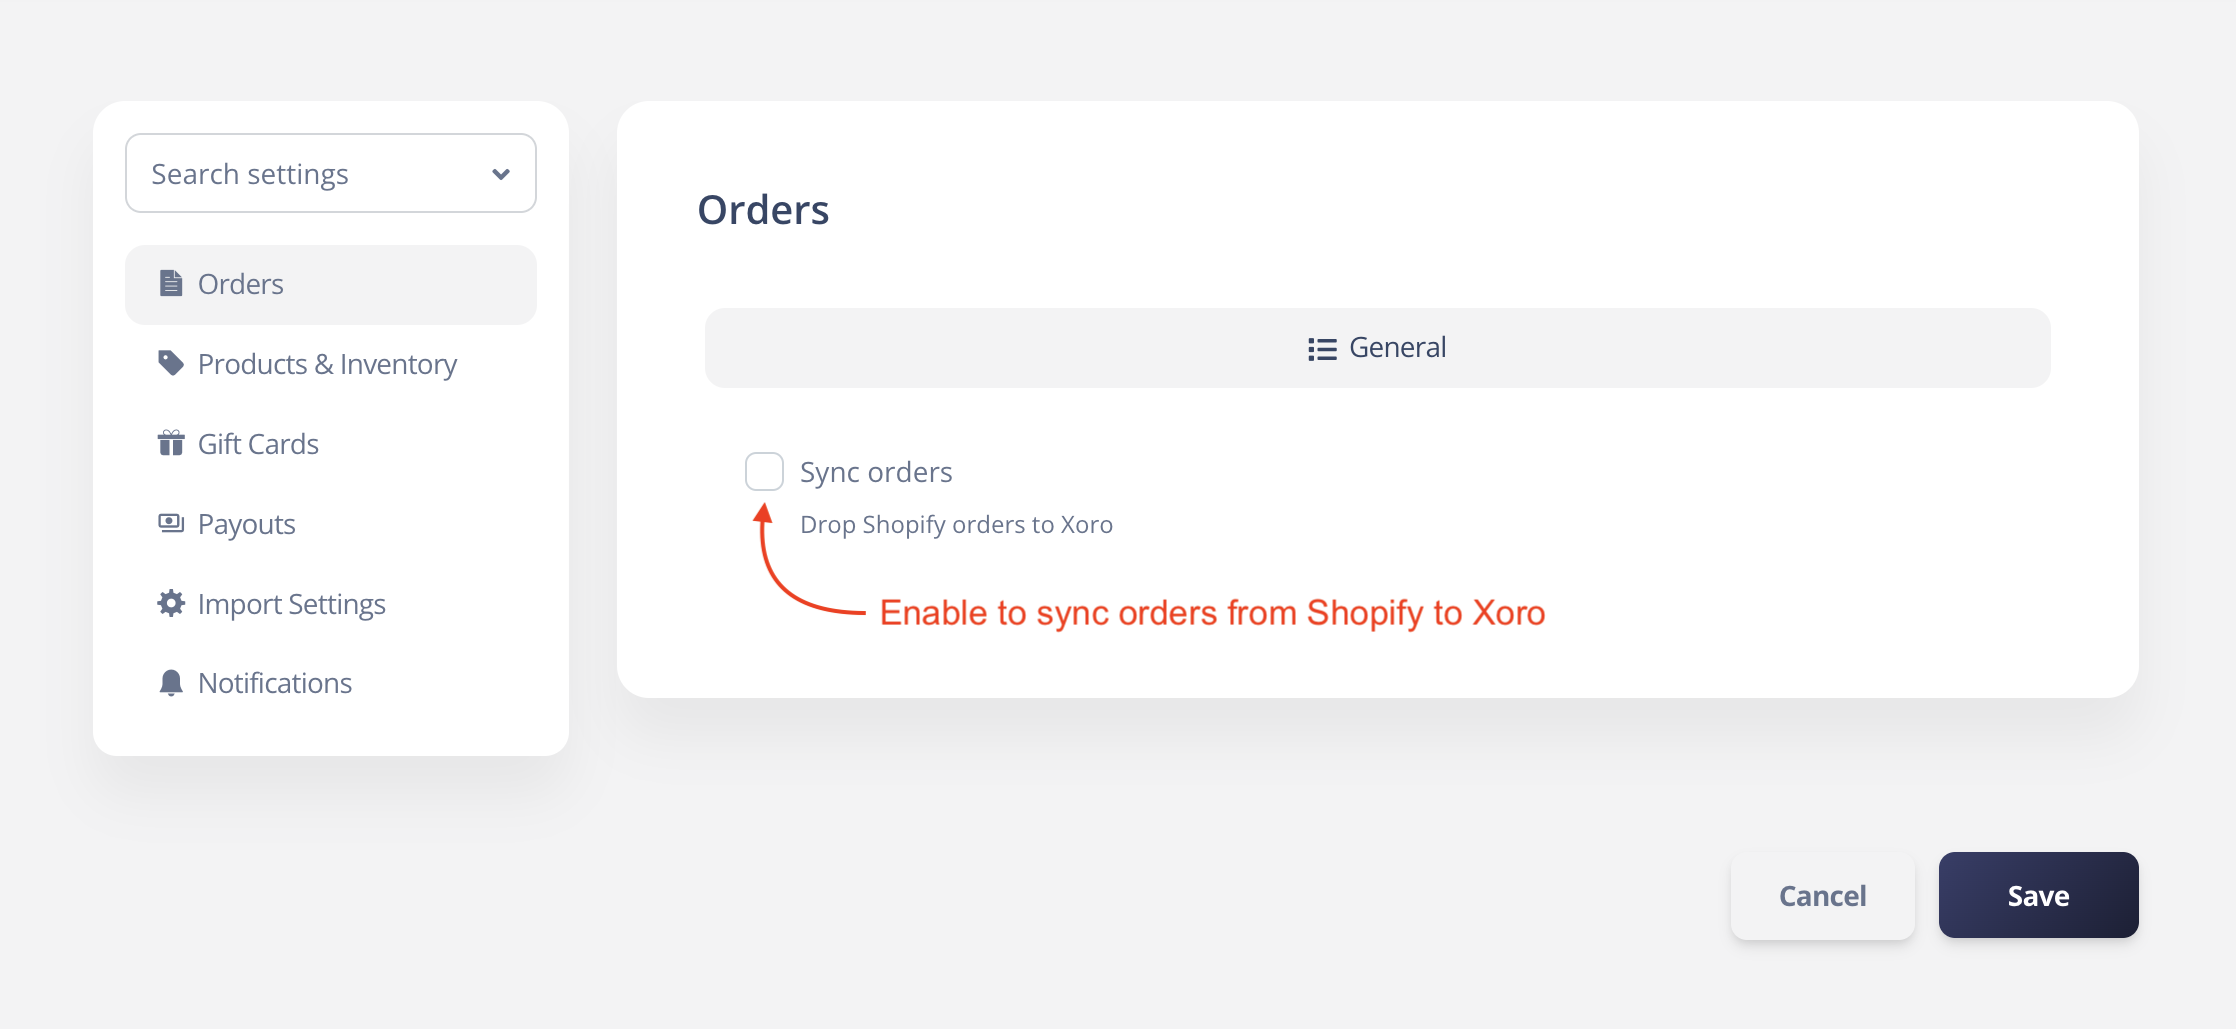Click the Payouts money icon
This screenshot has width=2236, height=1029.
171,523
